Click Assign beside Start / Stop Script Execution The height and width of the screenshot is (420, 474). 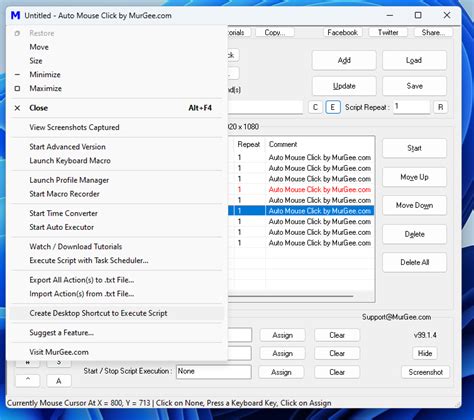coord(281,372)
